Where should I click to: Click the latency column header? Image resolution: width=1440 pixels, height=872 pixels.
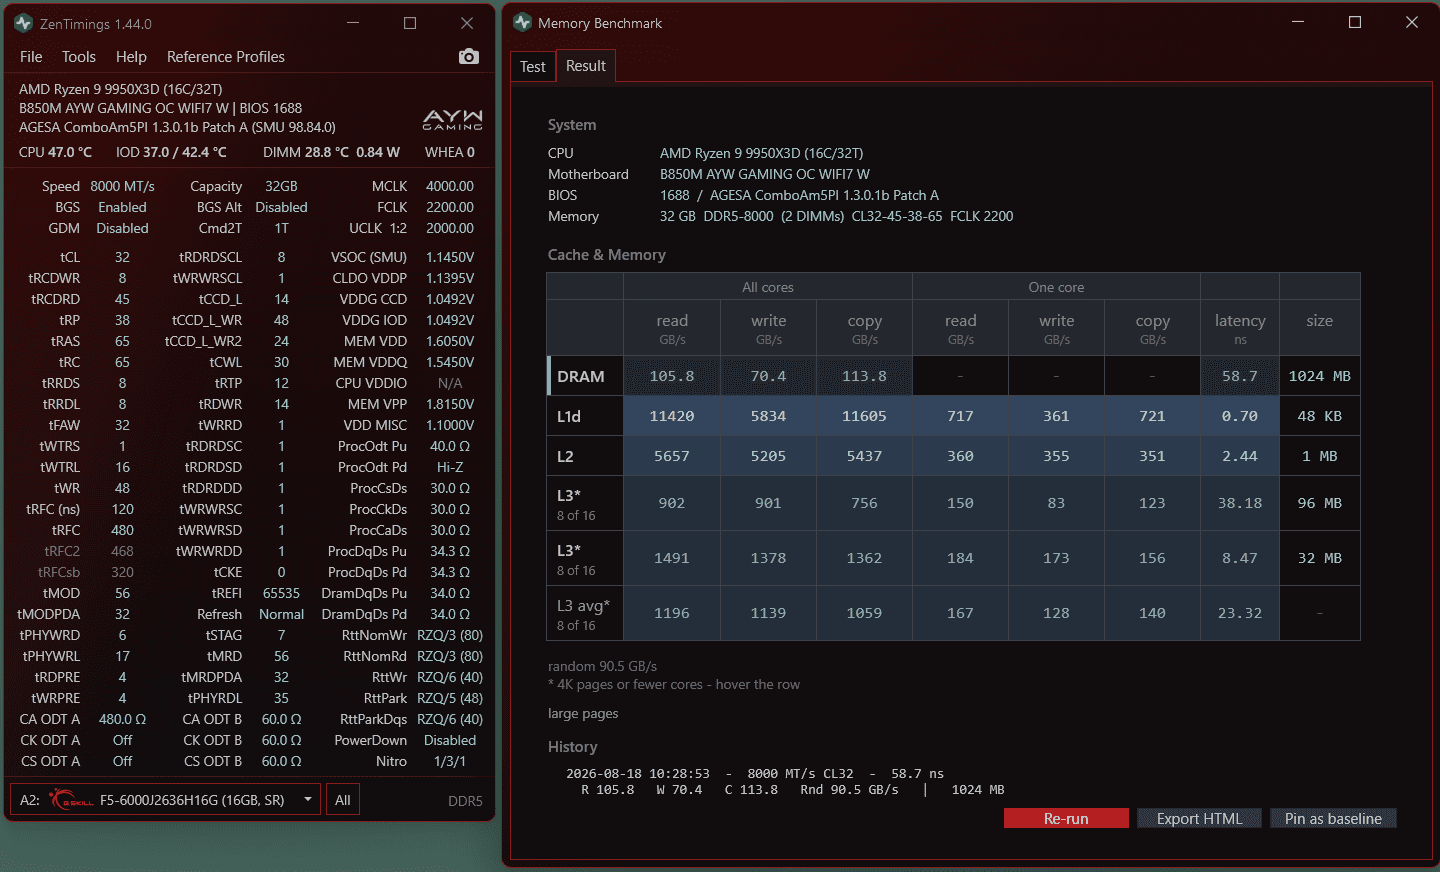coord(1240,328)
